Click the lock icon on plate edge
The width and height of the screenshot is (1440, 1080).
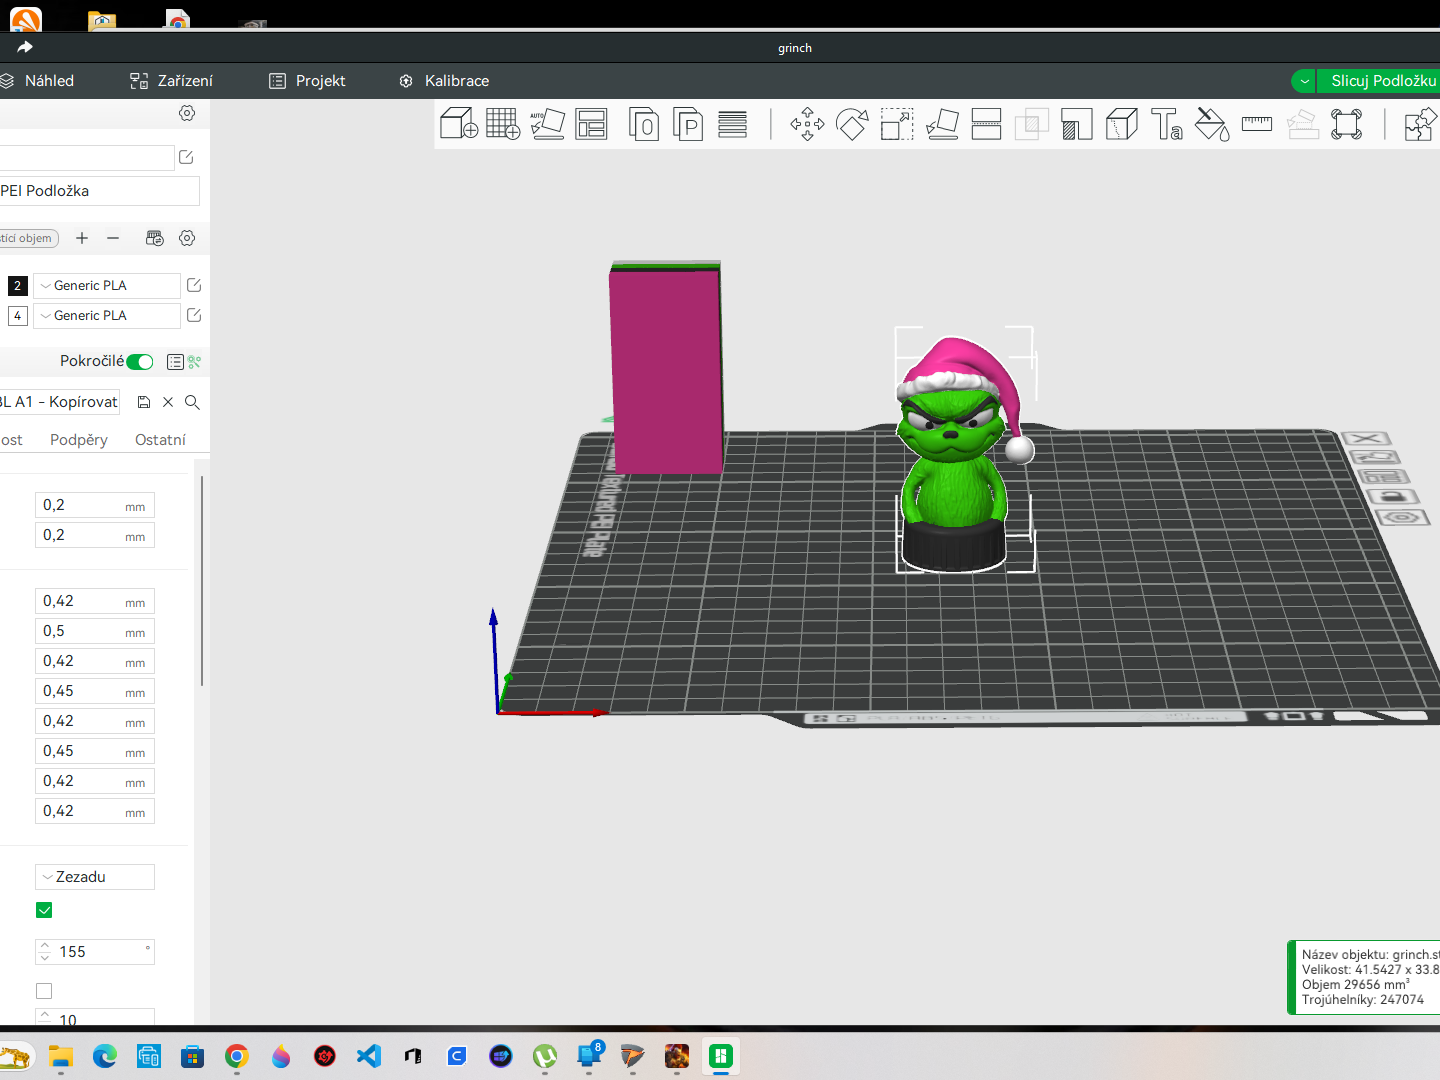click(x=1393, y=497)
